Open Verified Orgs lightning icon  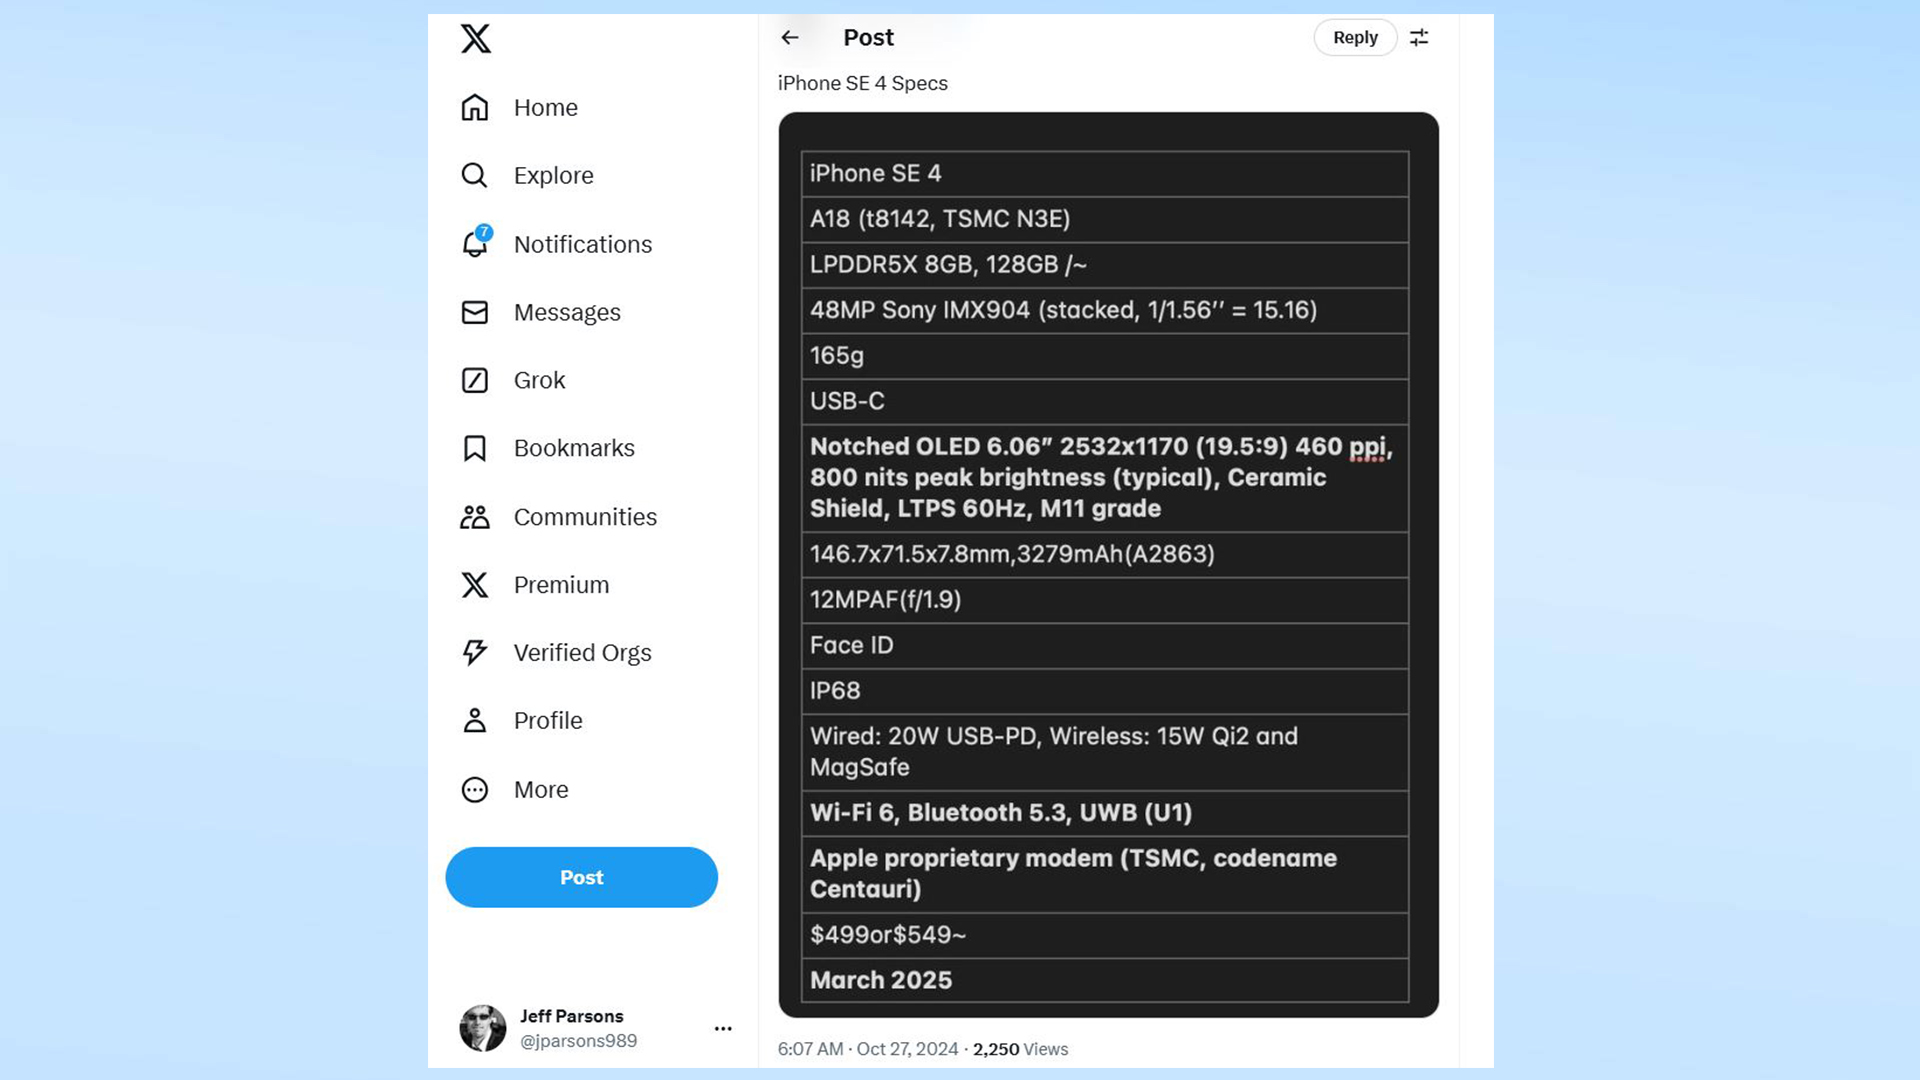(x=475, y=653)
